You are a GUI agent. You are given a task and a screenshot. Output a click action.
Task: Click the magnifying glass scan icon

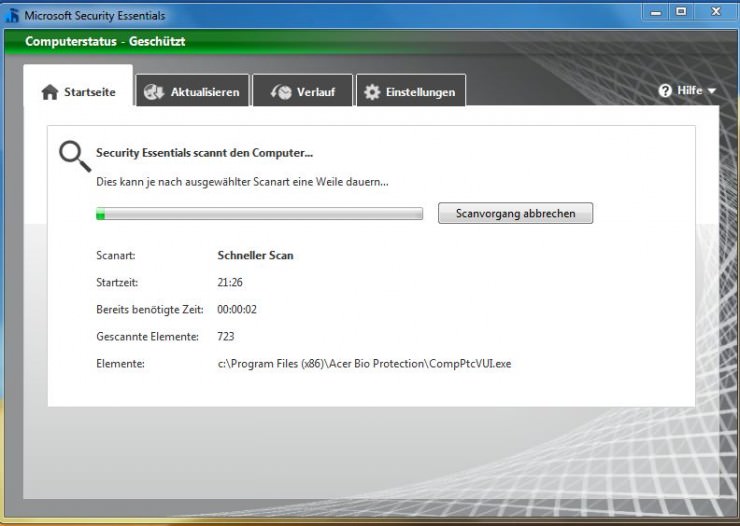[x=75, y=157]
